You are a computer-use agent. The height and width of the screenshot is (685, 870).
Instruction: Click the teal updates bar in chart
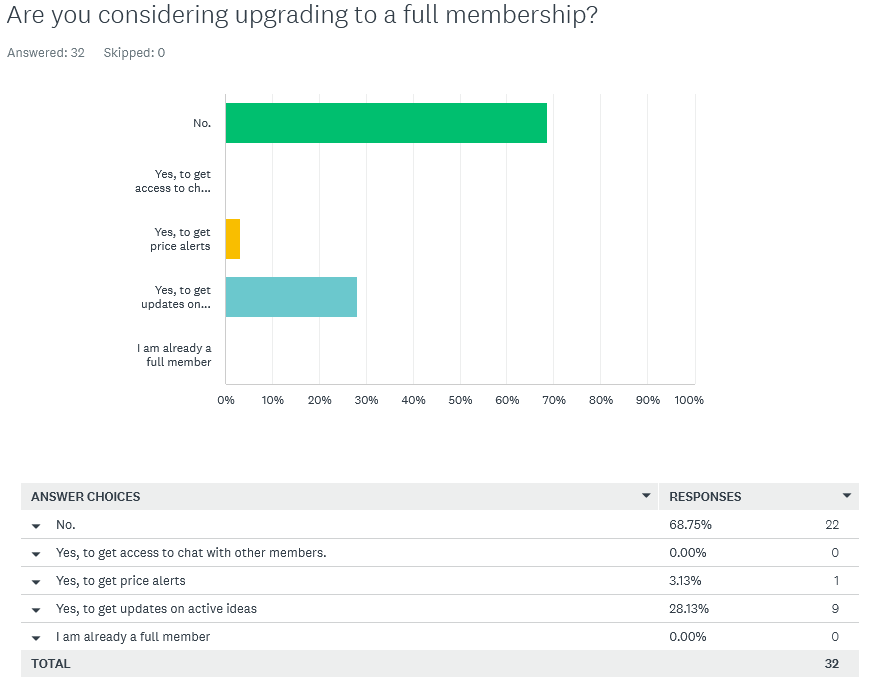coord(291,297)
